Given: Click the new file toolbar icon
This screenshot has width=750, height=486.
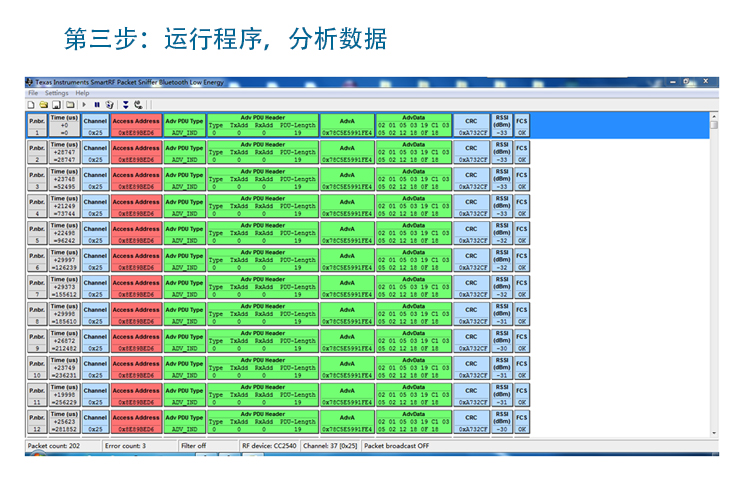Looking at the screenshot, I should pos(31,105).
